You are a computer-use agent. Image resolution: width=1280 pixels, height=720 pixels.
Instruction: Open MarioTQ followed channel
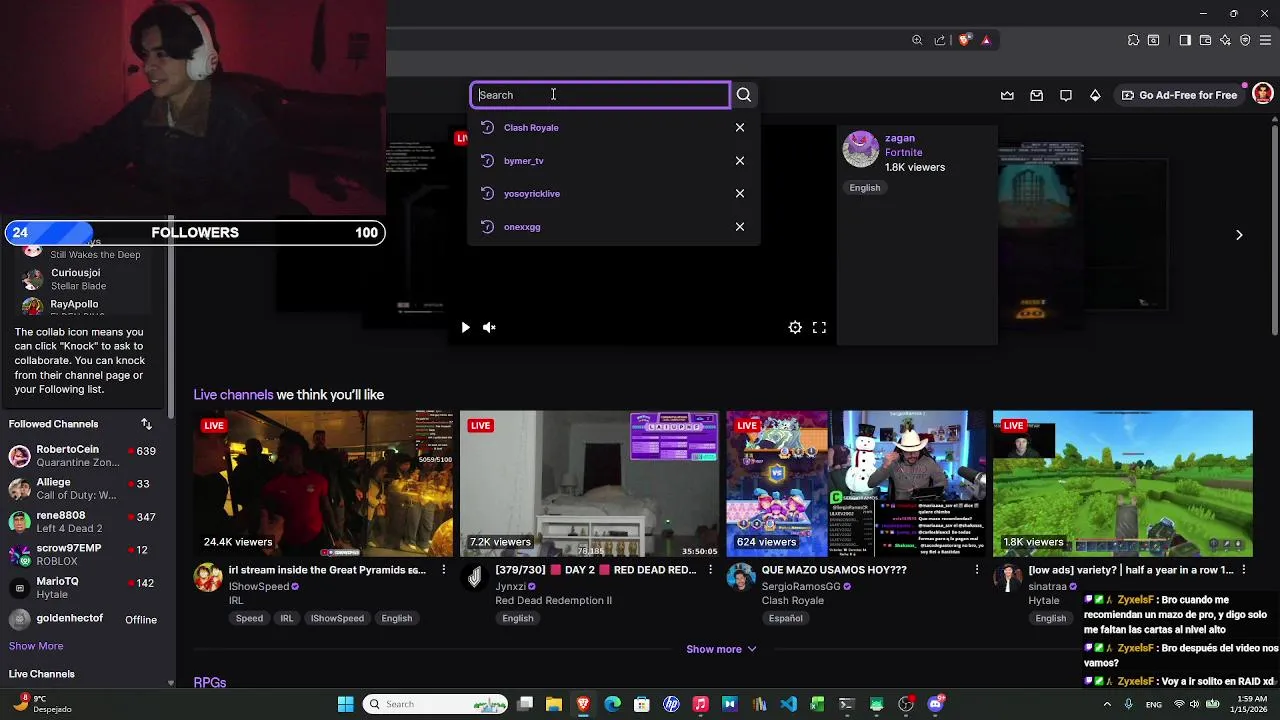coord(85,588)
